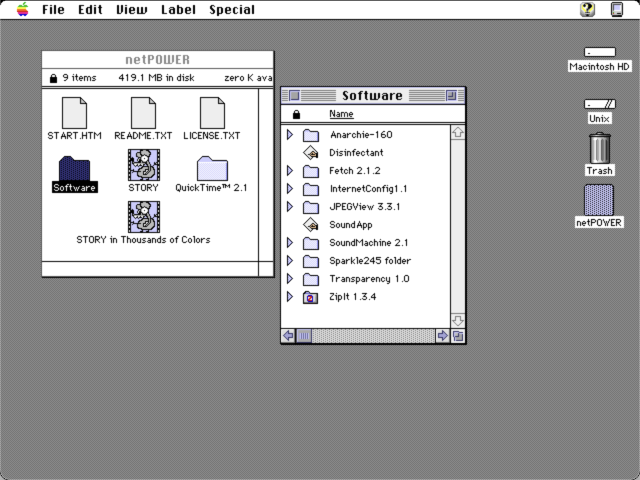Image resolution: width=640 pixels, height=480 pixels.
Task: Select the README.TXT document icon
Action: click(x=143, y=113)
